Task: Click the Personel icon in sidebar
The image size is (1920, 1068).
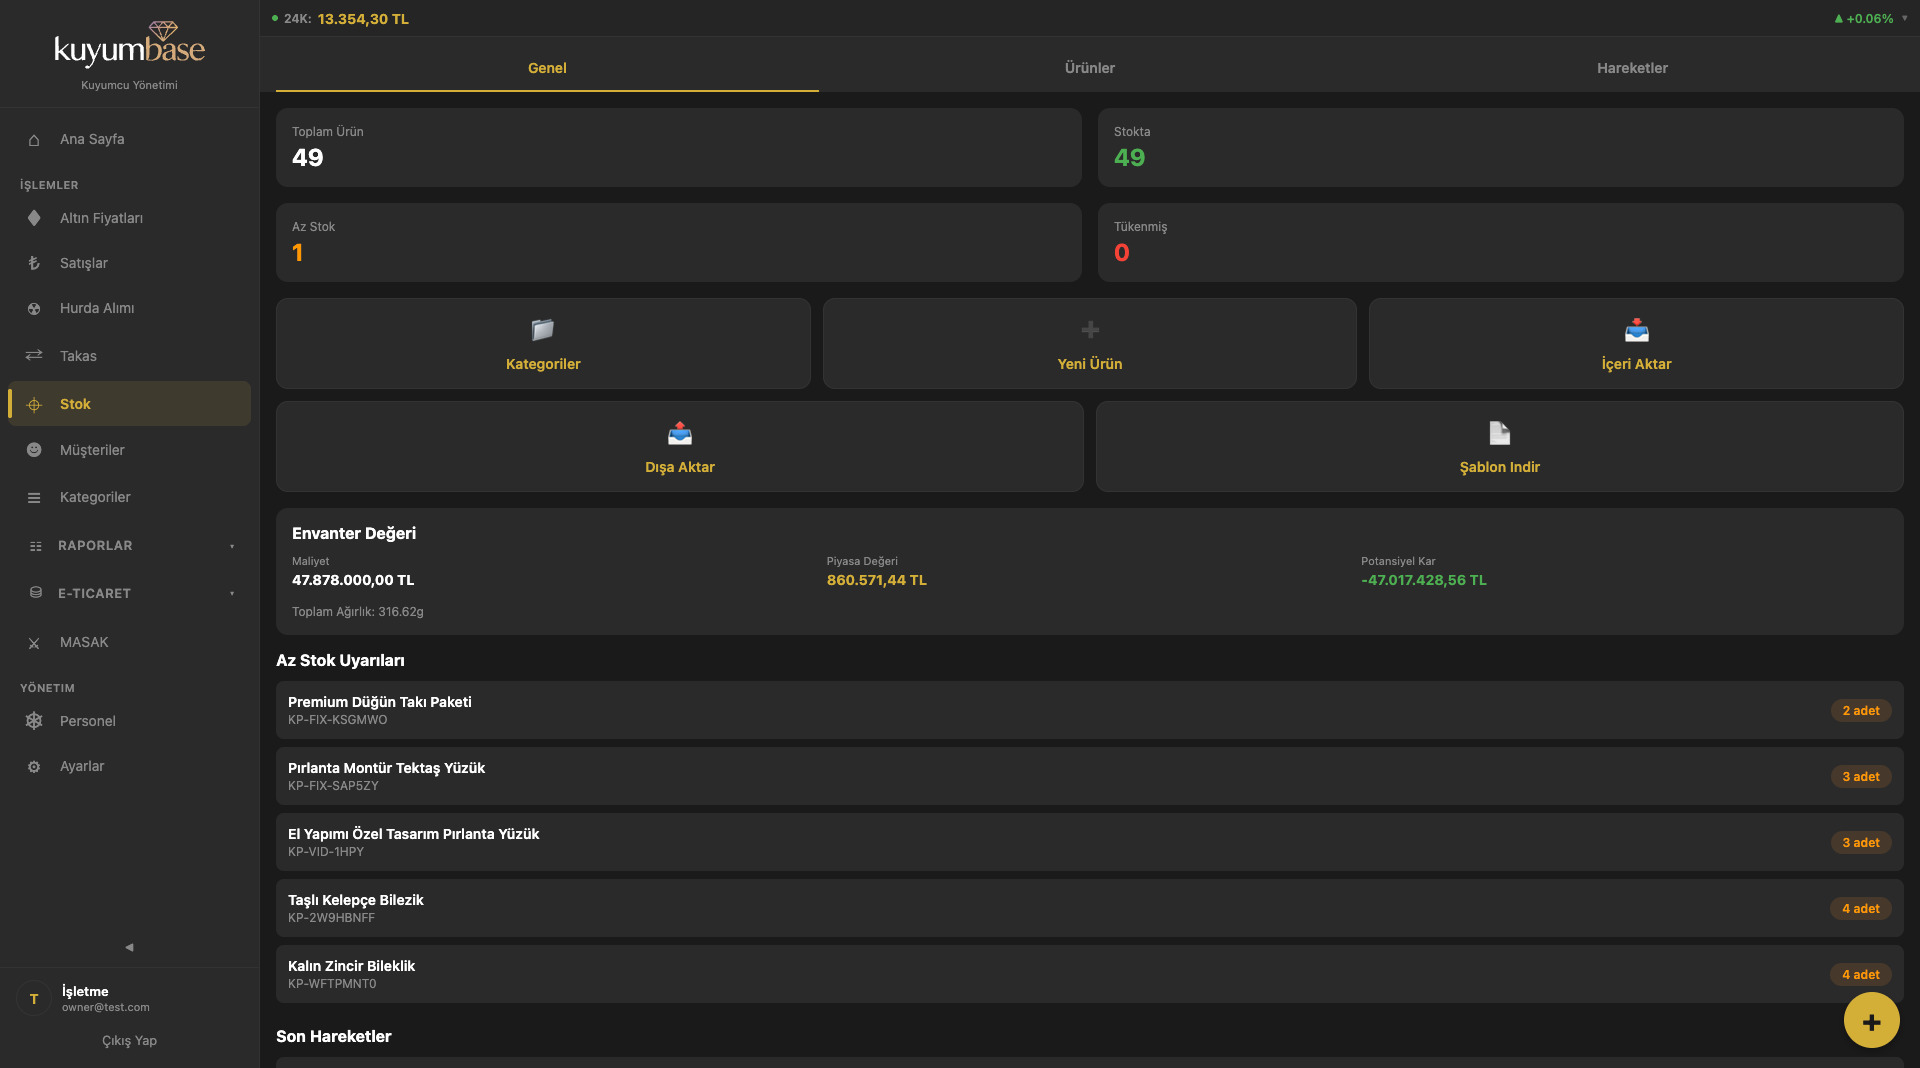Action: [34, 721]
